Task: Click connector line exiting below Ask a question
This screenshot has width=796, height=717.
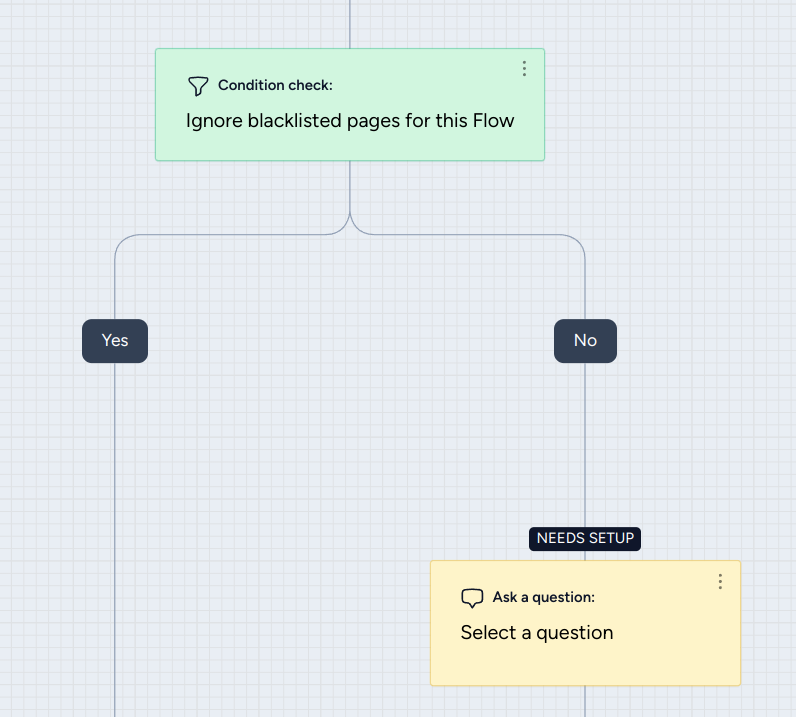Action: tap(585, 702)
